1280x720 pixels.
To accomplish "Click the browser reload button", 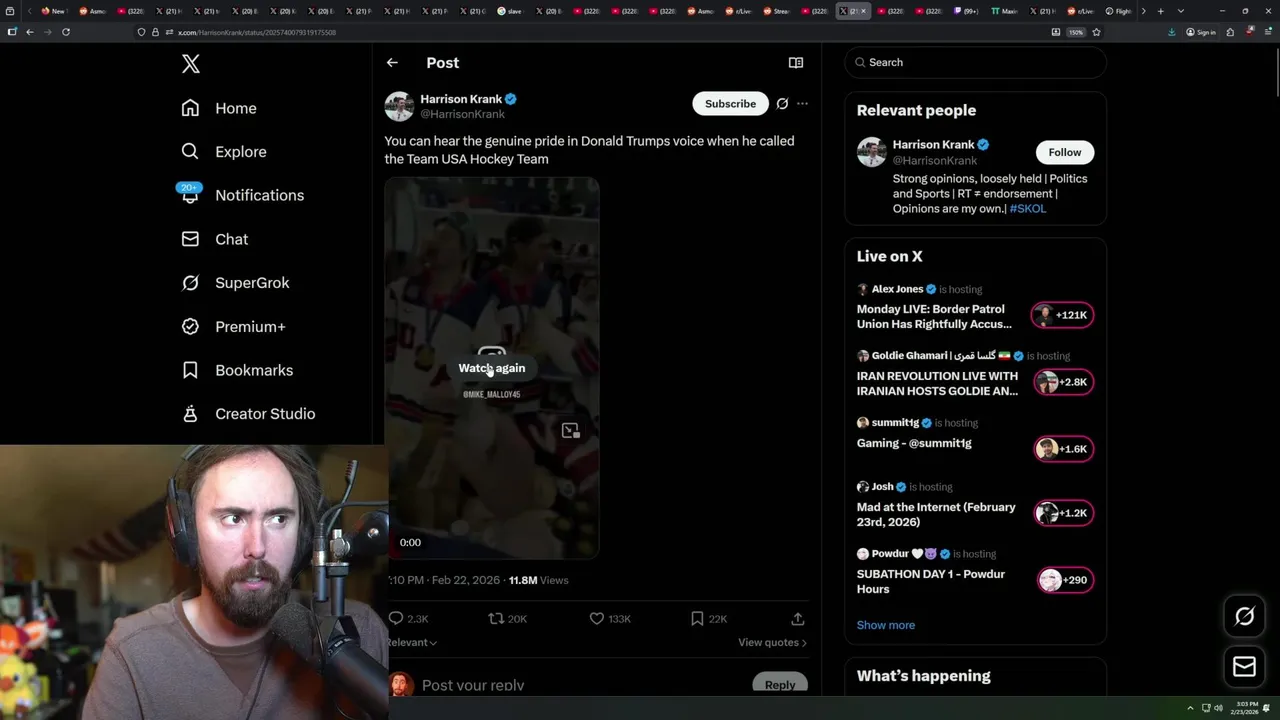I will 65,32.
